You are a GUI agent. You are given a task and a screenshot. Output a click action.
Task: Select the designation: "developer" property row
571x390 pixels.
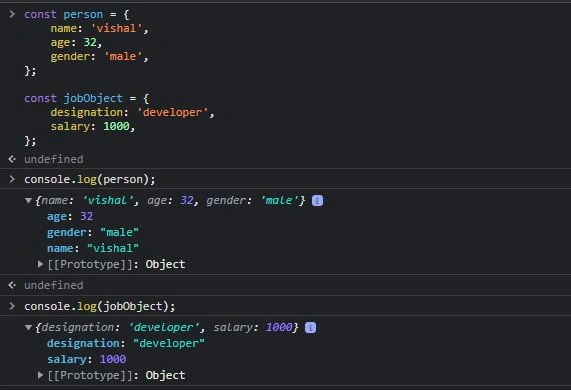point(126,343)
